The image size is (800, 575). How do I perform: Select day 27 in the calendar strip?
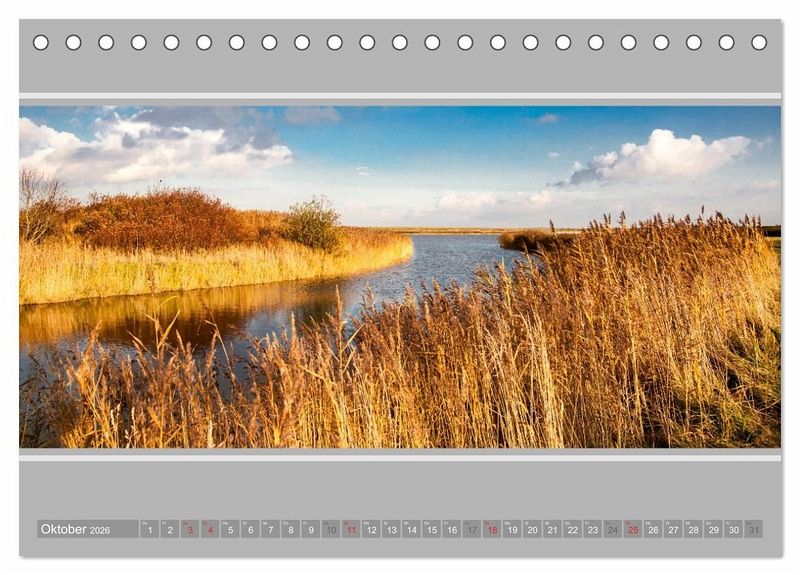tap(673, 529)
